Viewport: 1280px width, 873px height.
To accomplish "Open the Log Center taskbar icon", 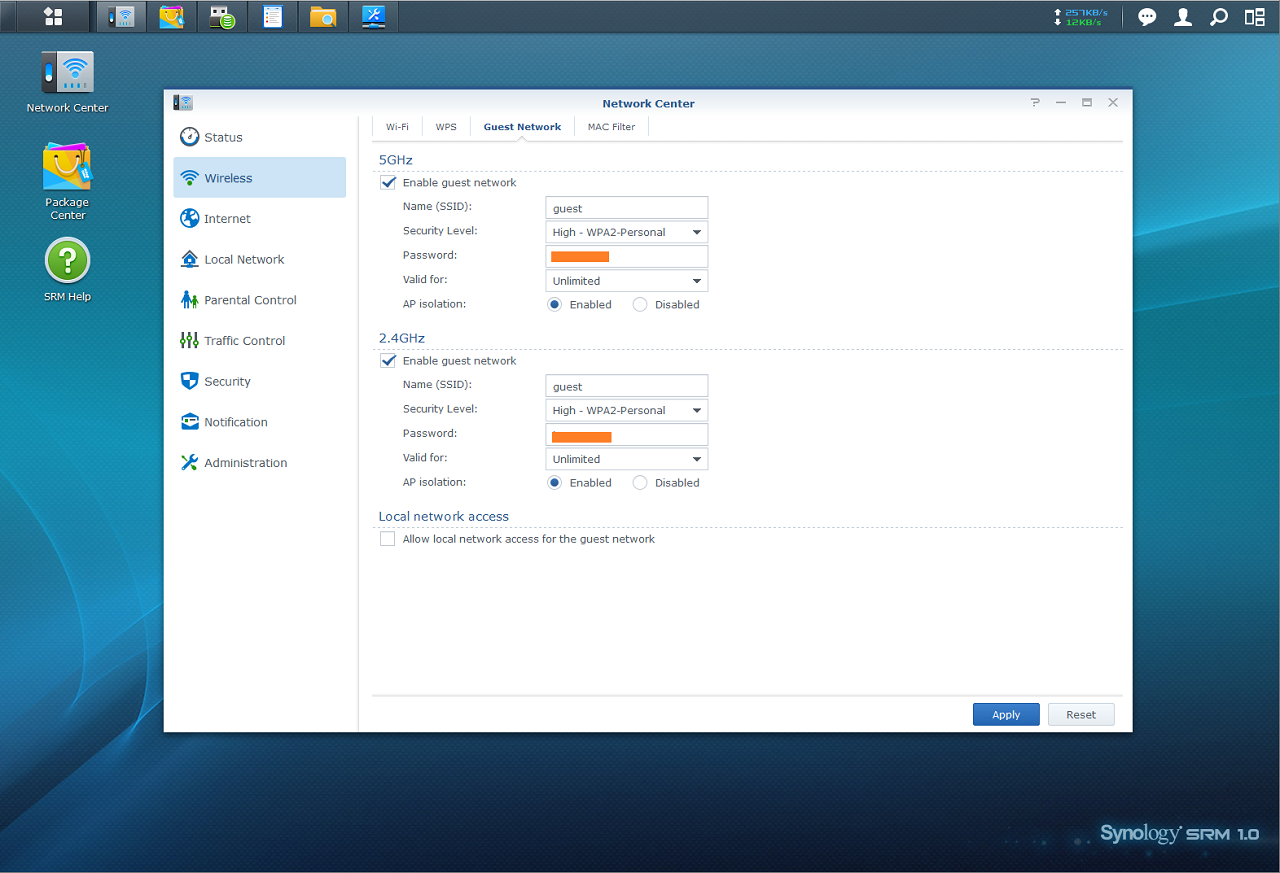I will coord(272,17).
